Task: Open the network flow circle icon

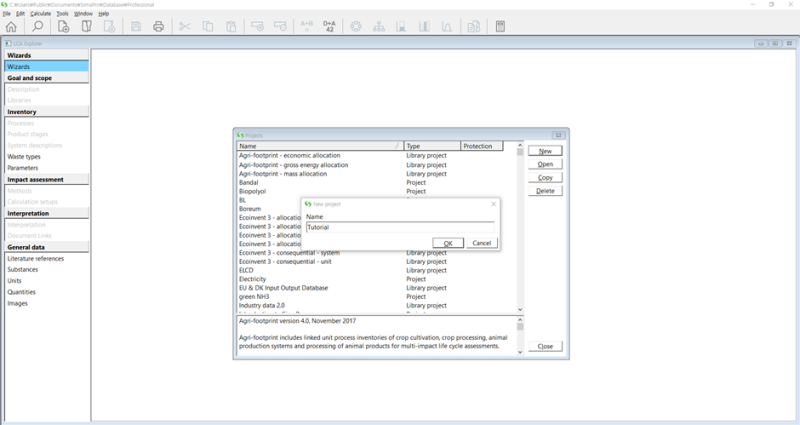Action: click(356, 27)
